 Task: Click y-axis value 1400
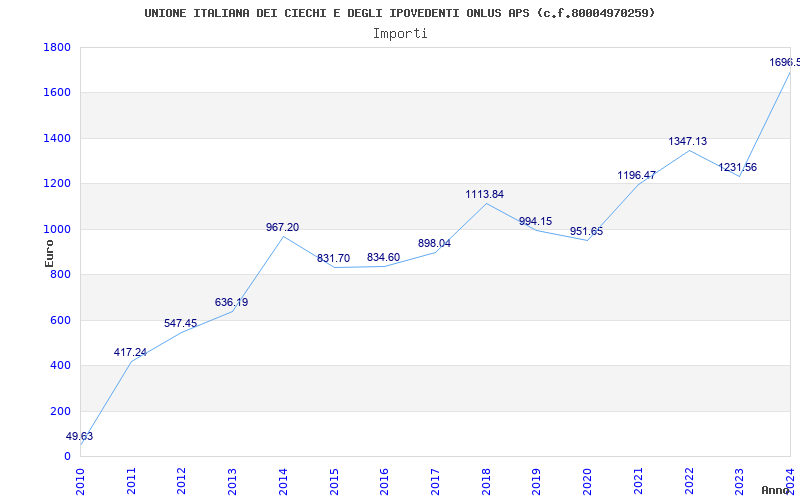pyautogui.click(x=57, y=138)
